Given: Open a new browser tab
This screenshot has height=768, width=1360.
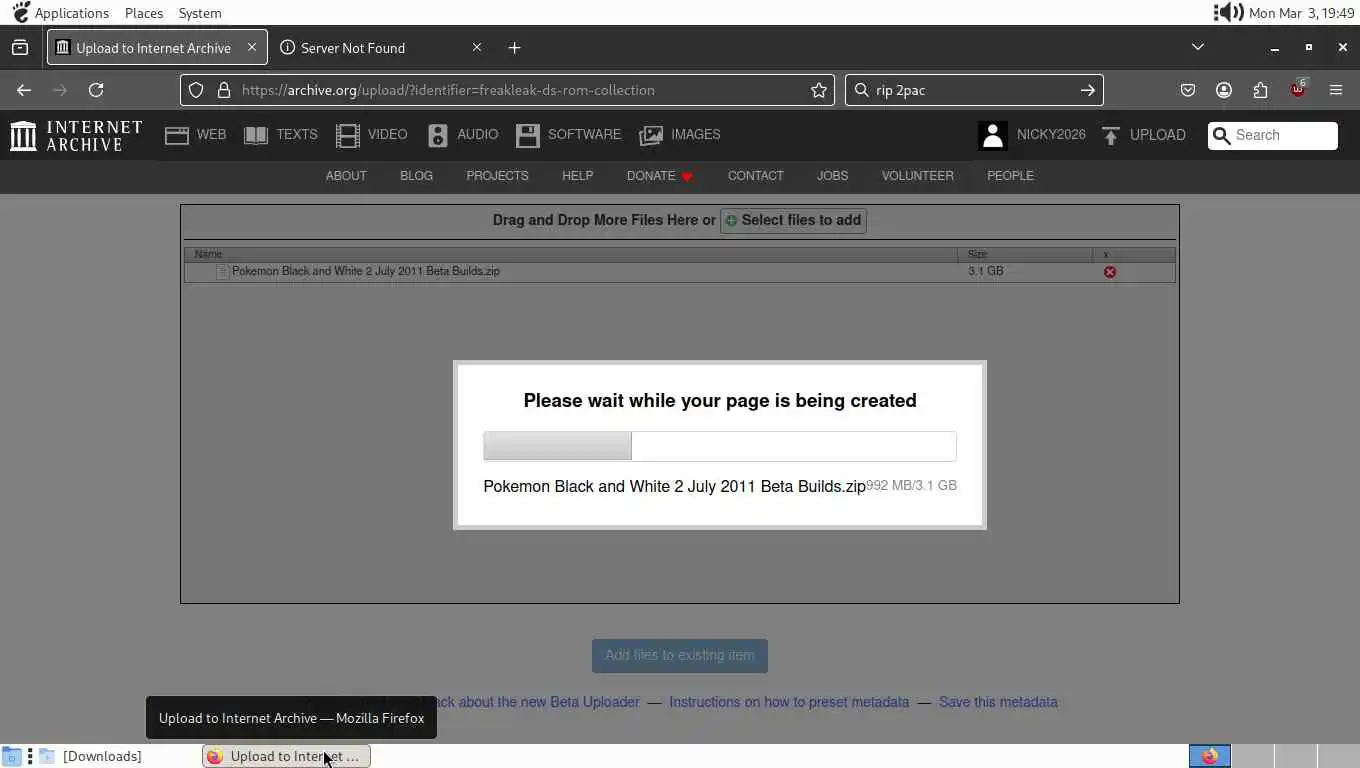Looking at the screenshot, I should pos(514,48).
